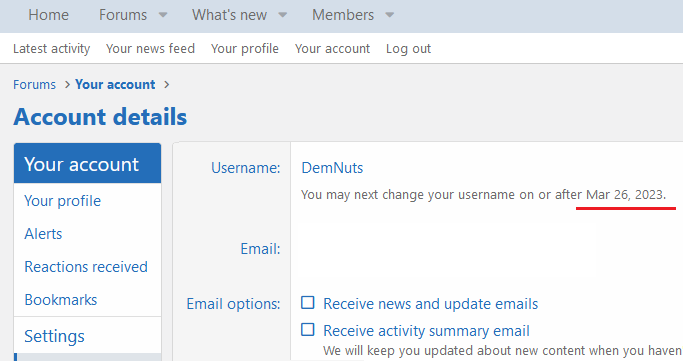Open the Members dropdown arrow
683x361 pixels.
pyautogui.click(x=390, y=15)
